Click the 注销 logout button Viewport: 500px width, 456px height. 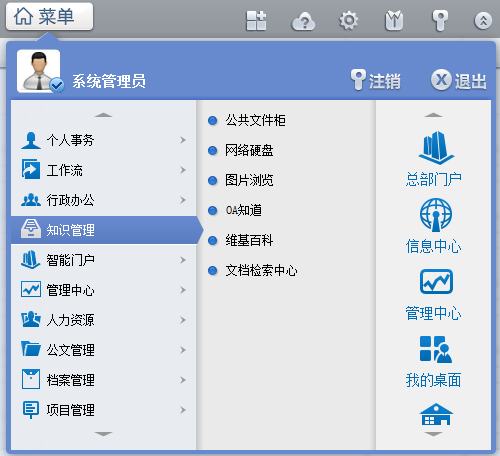pyautogui.click(x=376, y=81)
